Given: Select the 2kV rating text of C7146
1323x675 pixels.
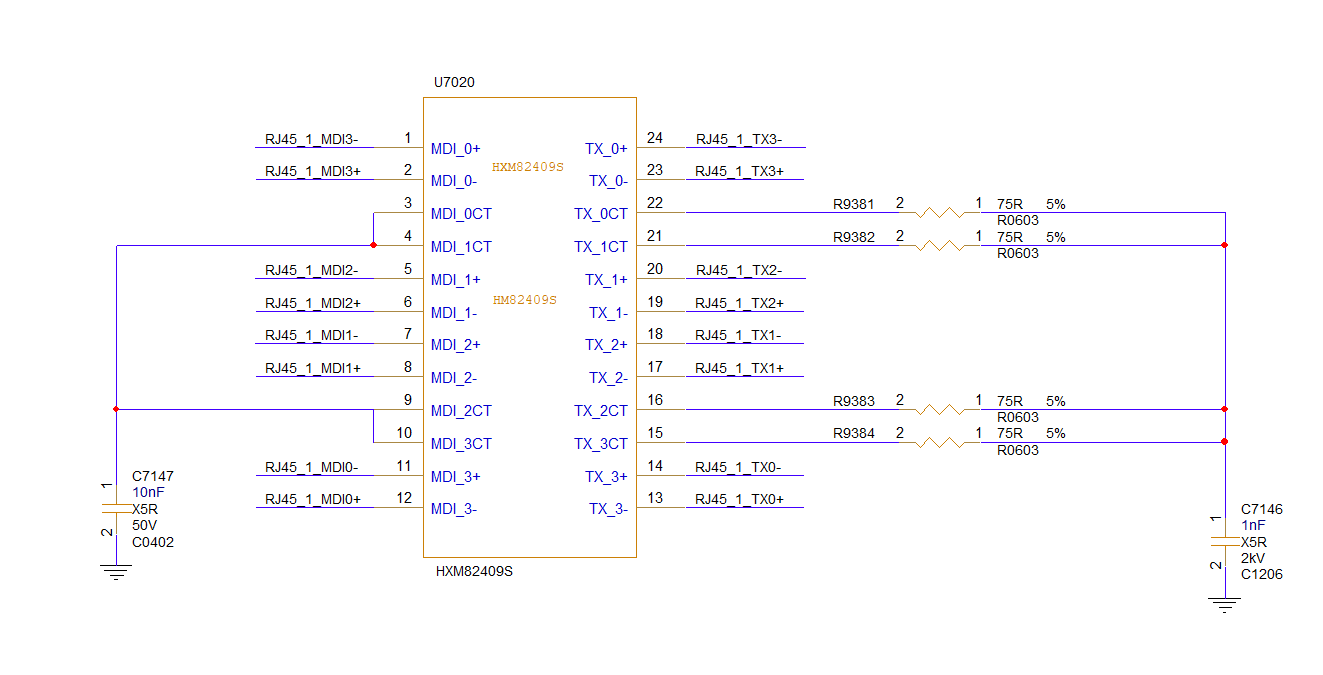Looking at the screenshot, I should pos(1253,558).
